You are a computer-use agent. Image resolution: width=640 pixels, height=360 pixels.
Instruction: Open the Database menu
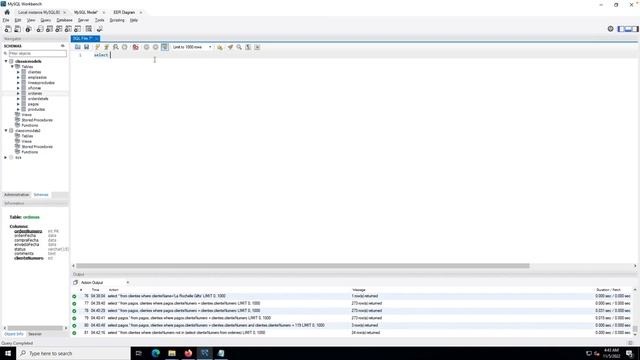(64, 20)
